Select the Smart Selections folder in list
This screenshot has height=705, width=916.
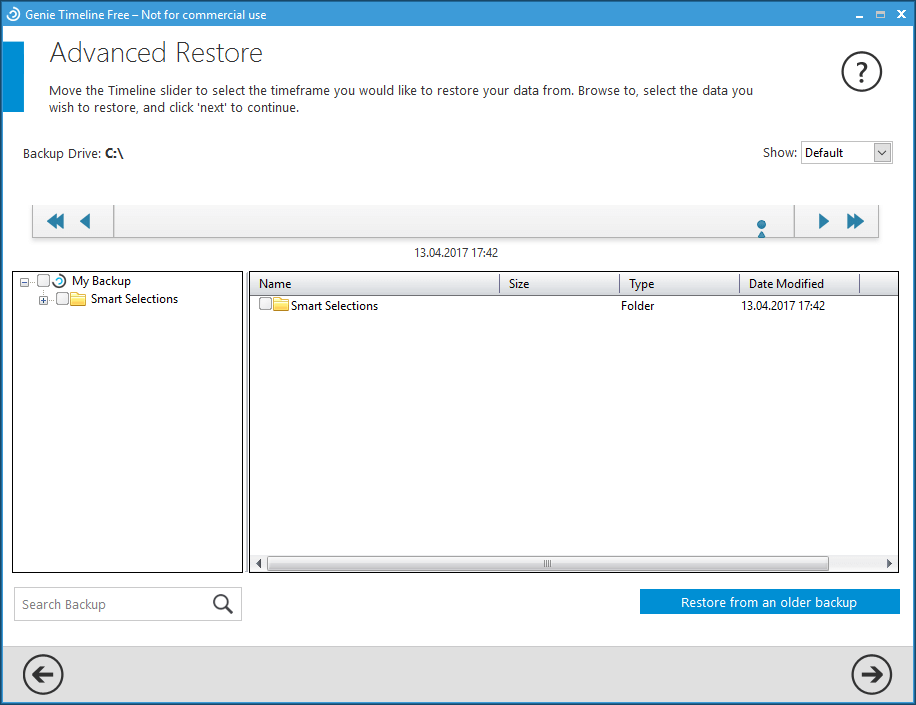[x=334, y=306]
